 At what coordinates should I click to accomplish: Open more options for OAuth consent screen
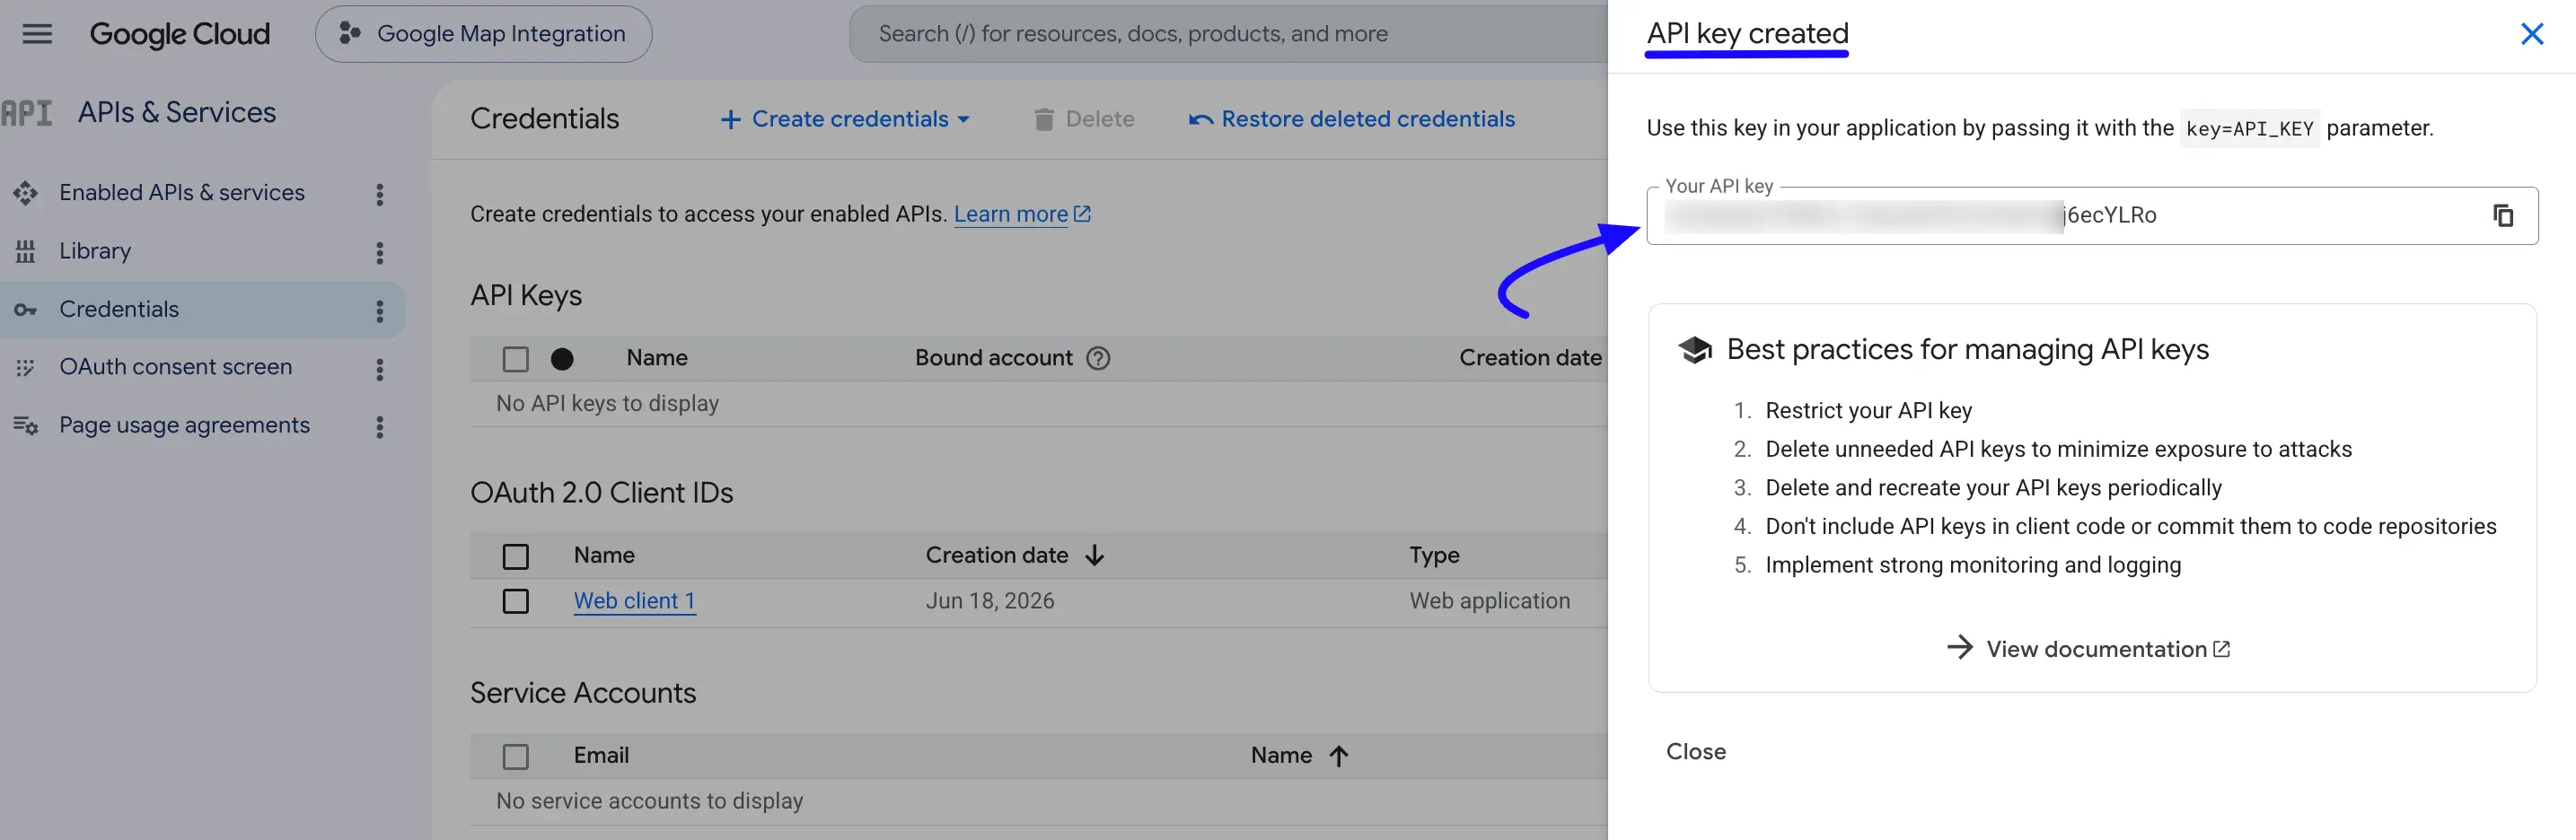(x=380, y=369)
